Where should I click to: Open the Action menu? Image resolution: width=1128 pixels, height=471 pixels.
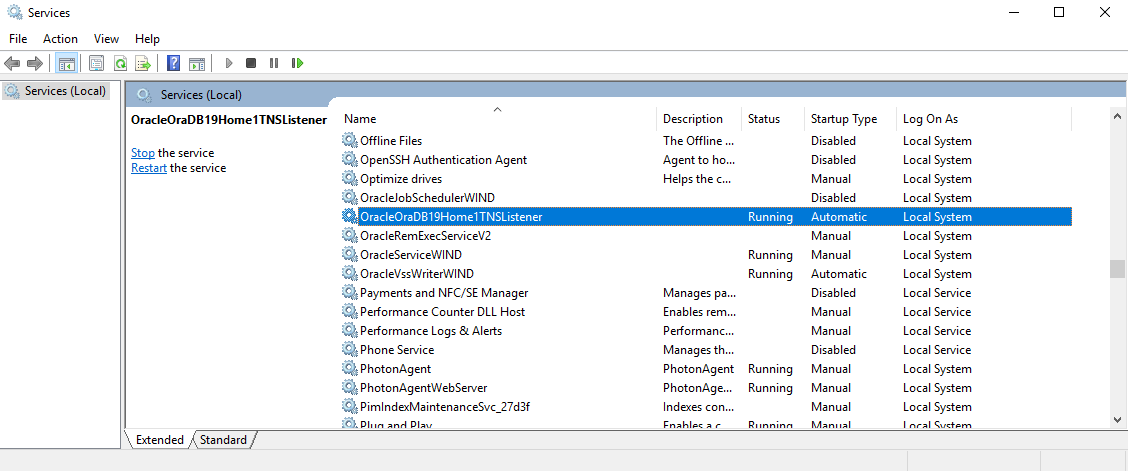point(60,39)
